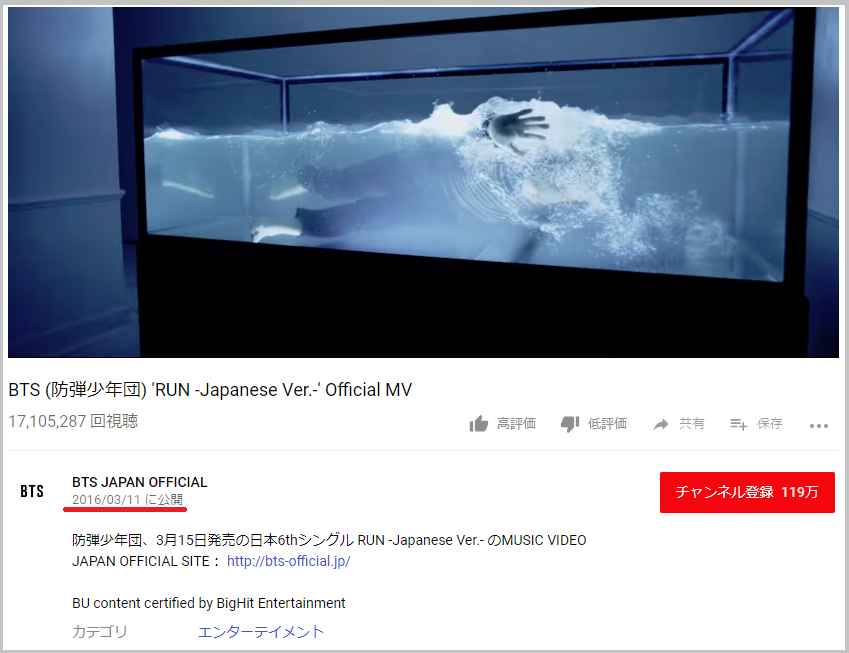Open the three-dot more actions menu
Screen dimensions: 849x653
point(819,426)
